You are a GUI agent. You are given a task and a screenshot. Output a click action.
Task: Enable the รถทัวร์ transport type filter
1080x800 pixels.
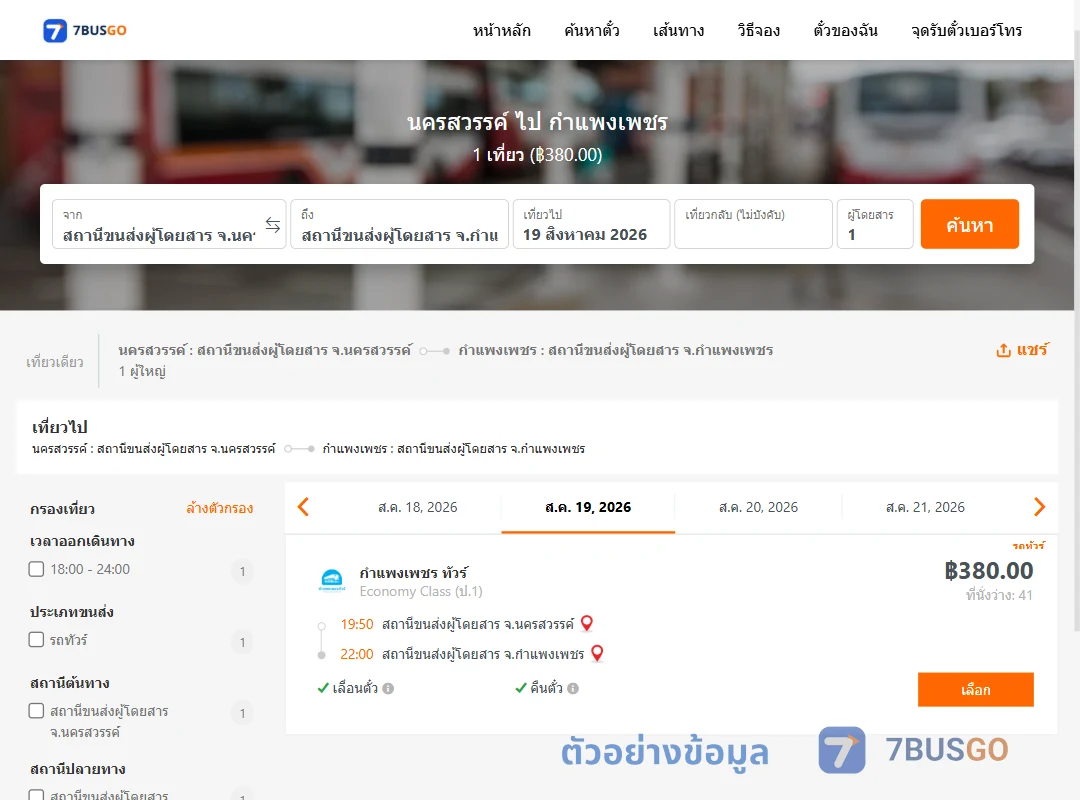[37, 639]
